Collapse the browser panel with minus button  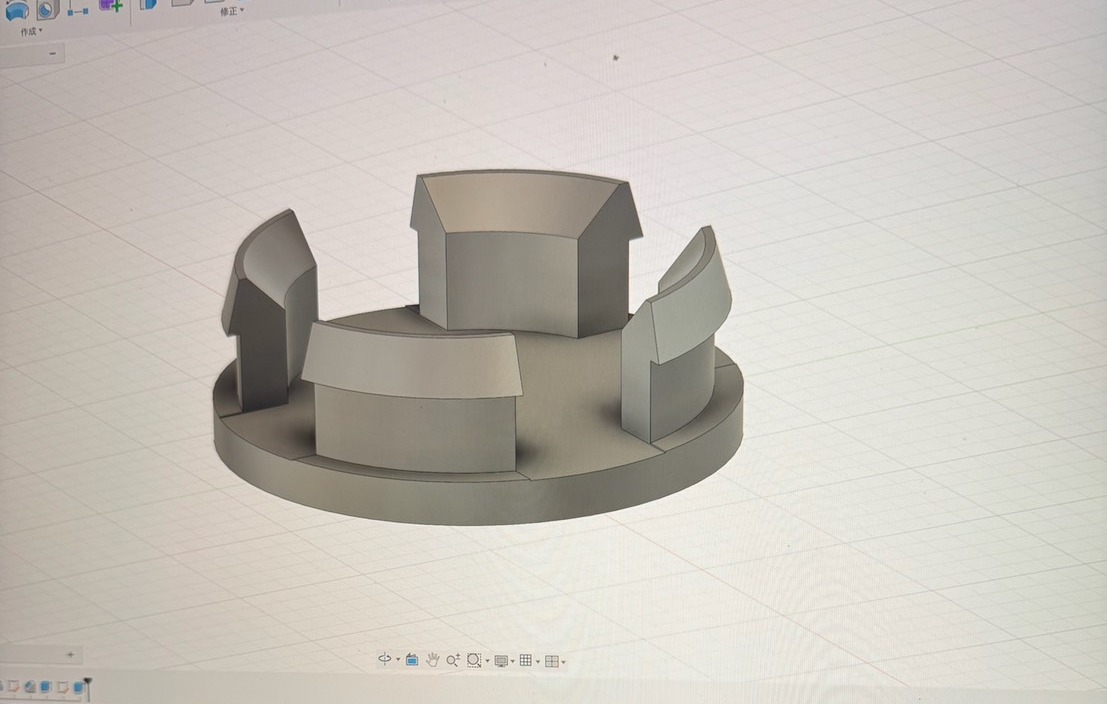click(x=53, y=54)
